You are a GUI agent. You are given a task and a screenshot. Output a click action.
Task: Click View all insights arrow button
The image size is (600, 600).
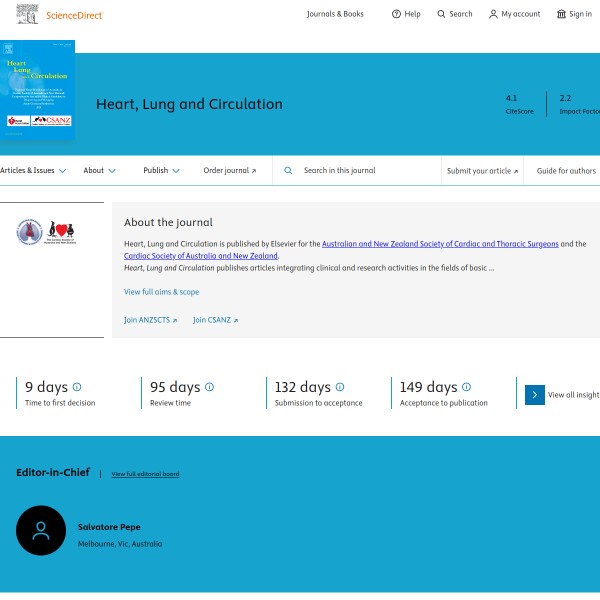(x=535, y=395)
